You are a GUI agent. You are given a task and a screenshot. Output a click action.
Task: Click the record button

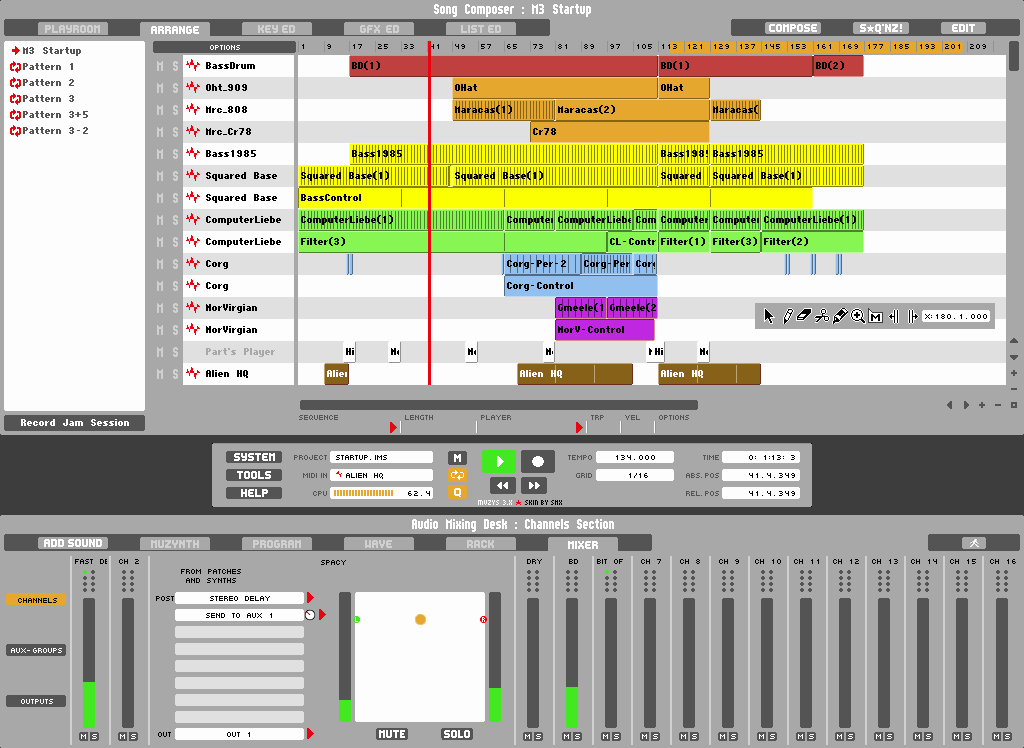coord(537,461)
